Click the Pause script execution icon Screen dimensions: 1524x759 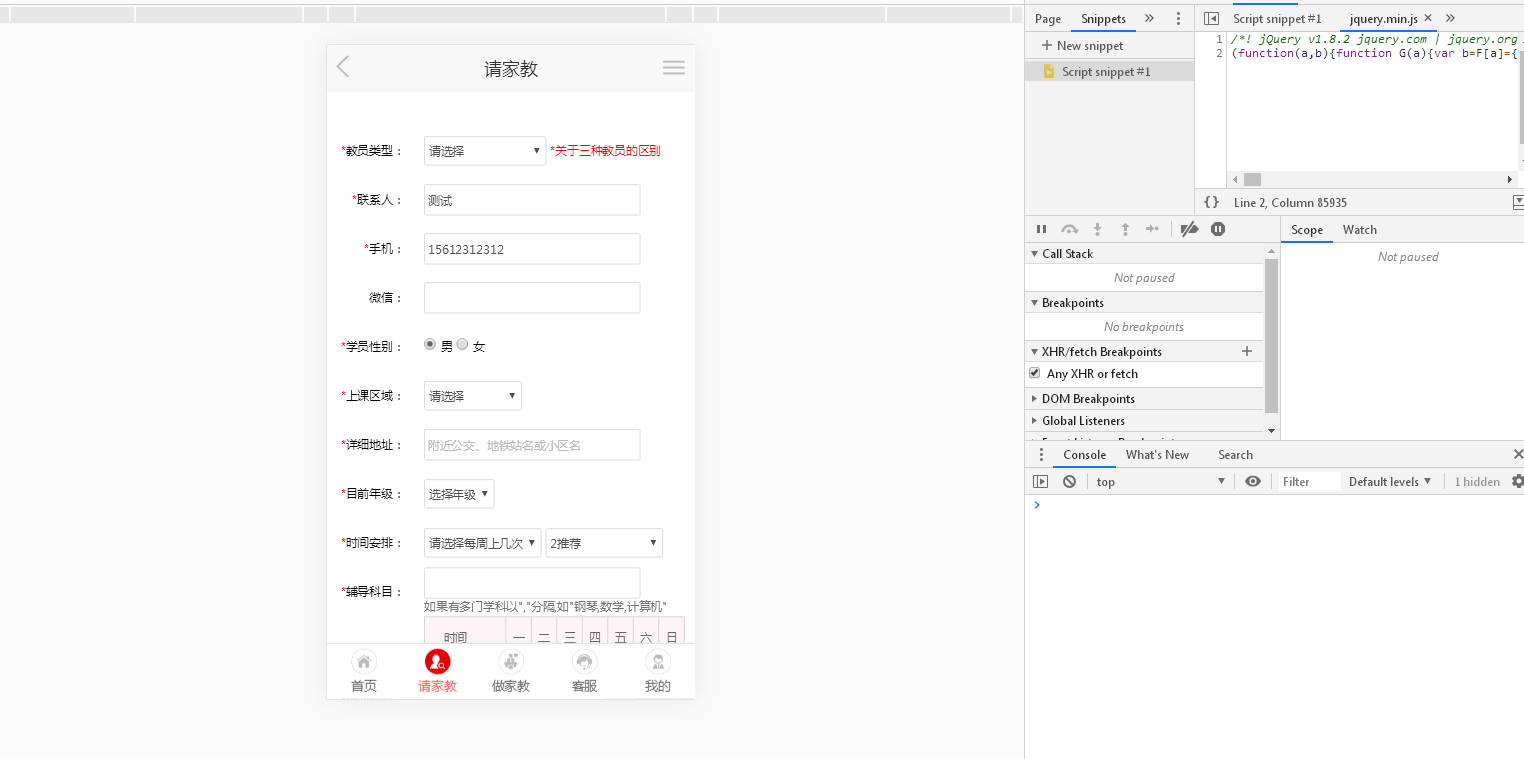point(1041,229)
